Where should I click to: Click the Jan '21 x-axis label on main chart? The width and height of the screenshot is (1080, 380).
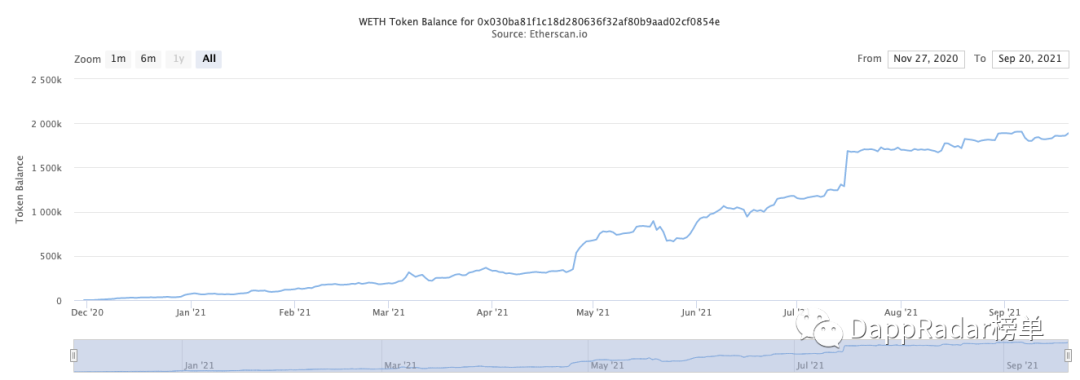point(191,313)
